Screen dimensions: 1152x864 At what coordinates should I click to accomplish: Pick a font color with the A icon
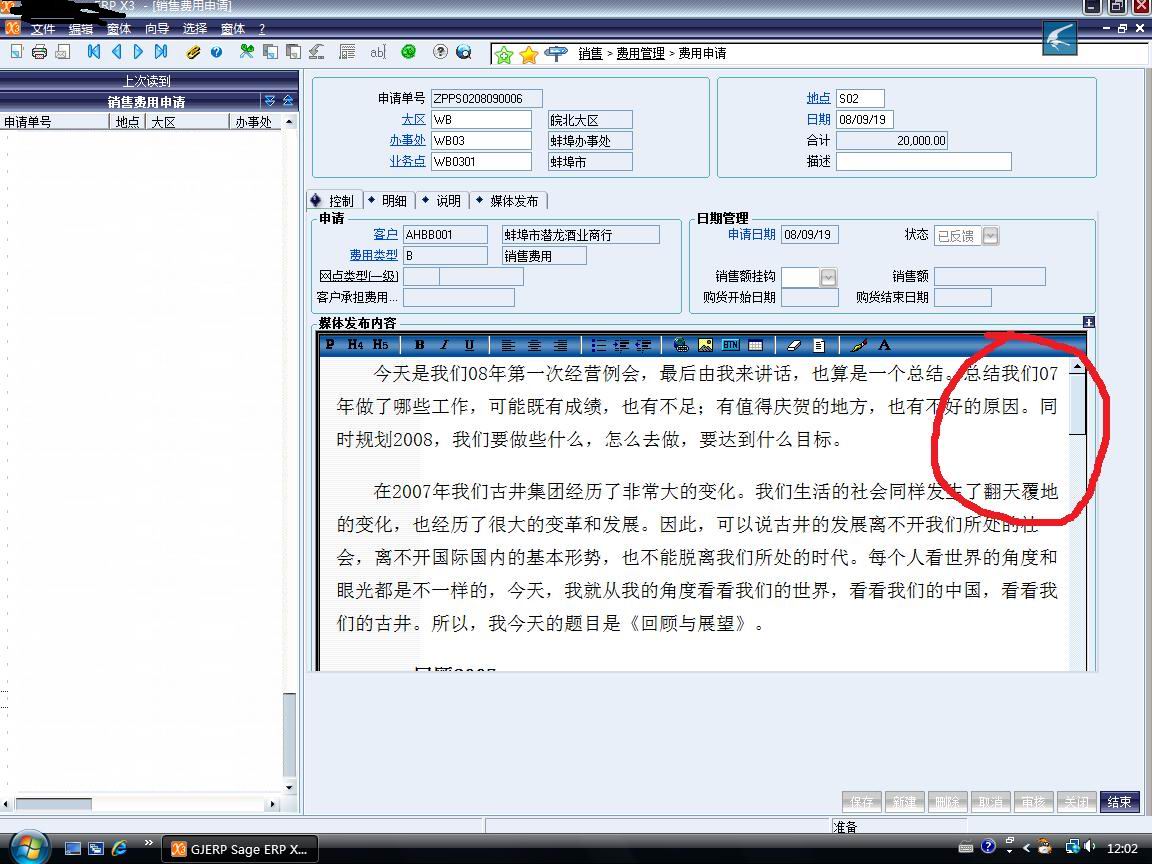click(x=884, y=345)
